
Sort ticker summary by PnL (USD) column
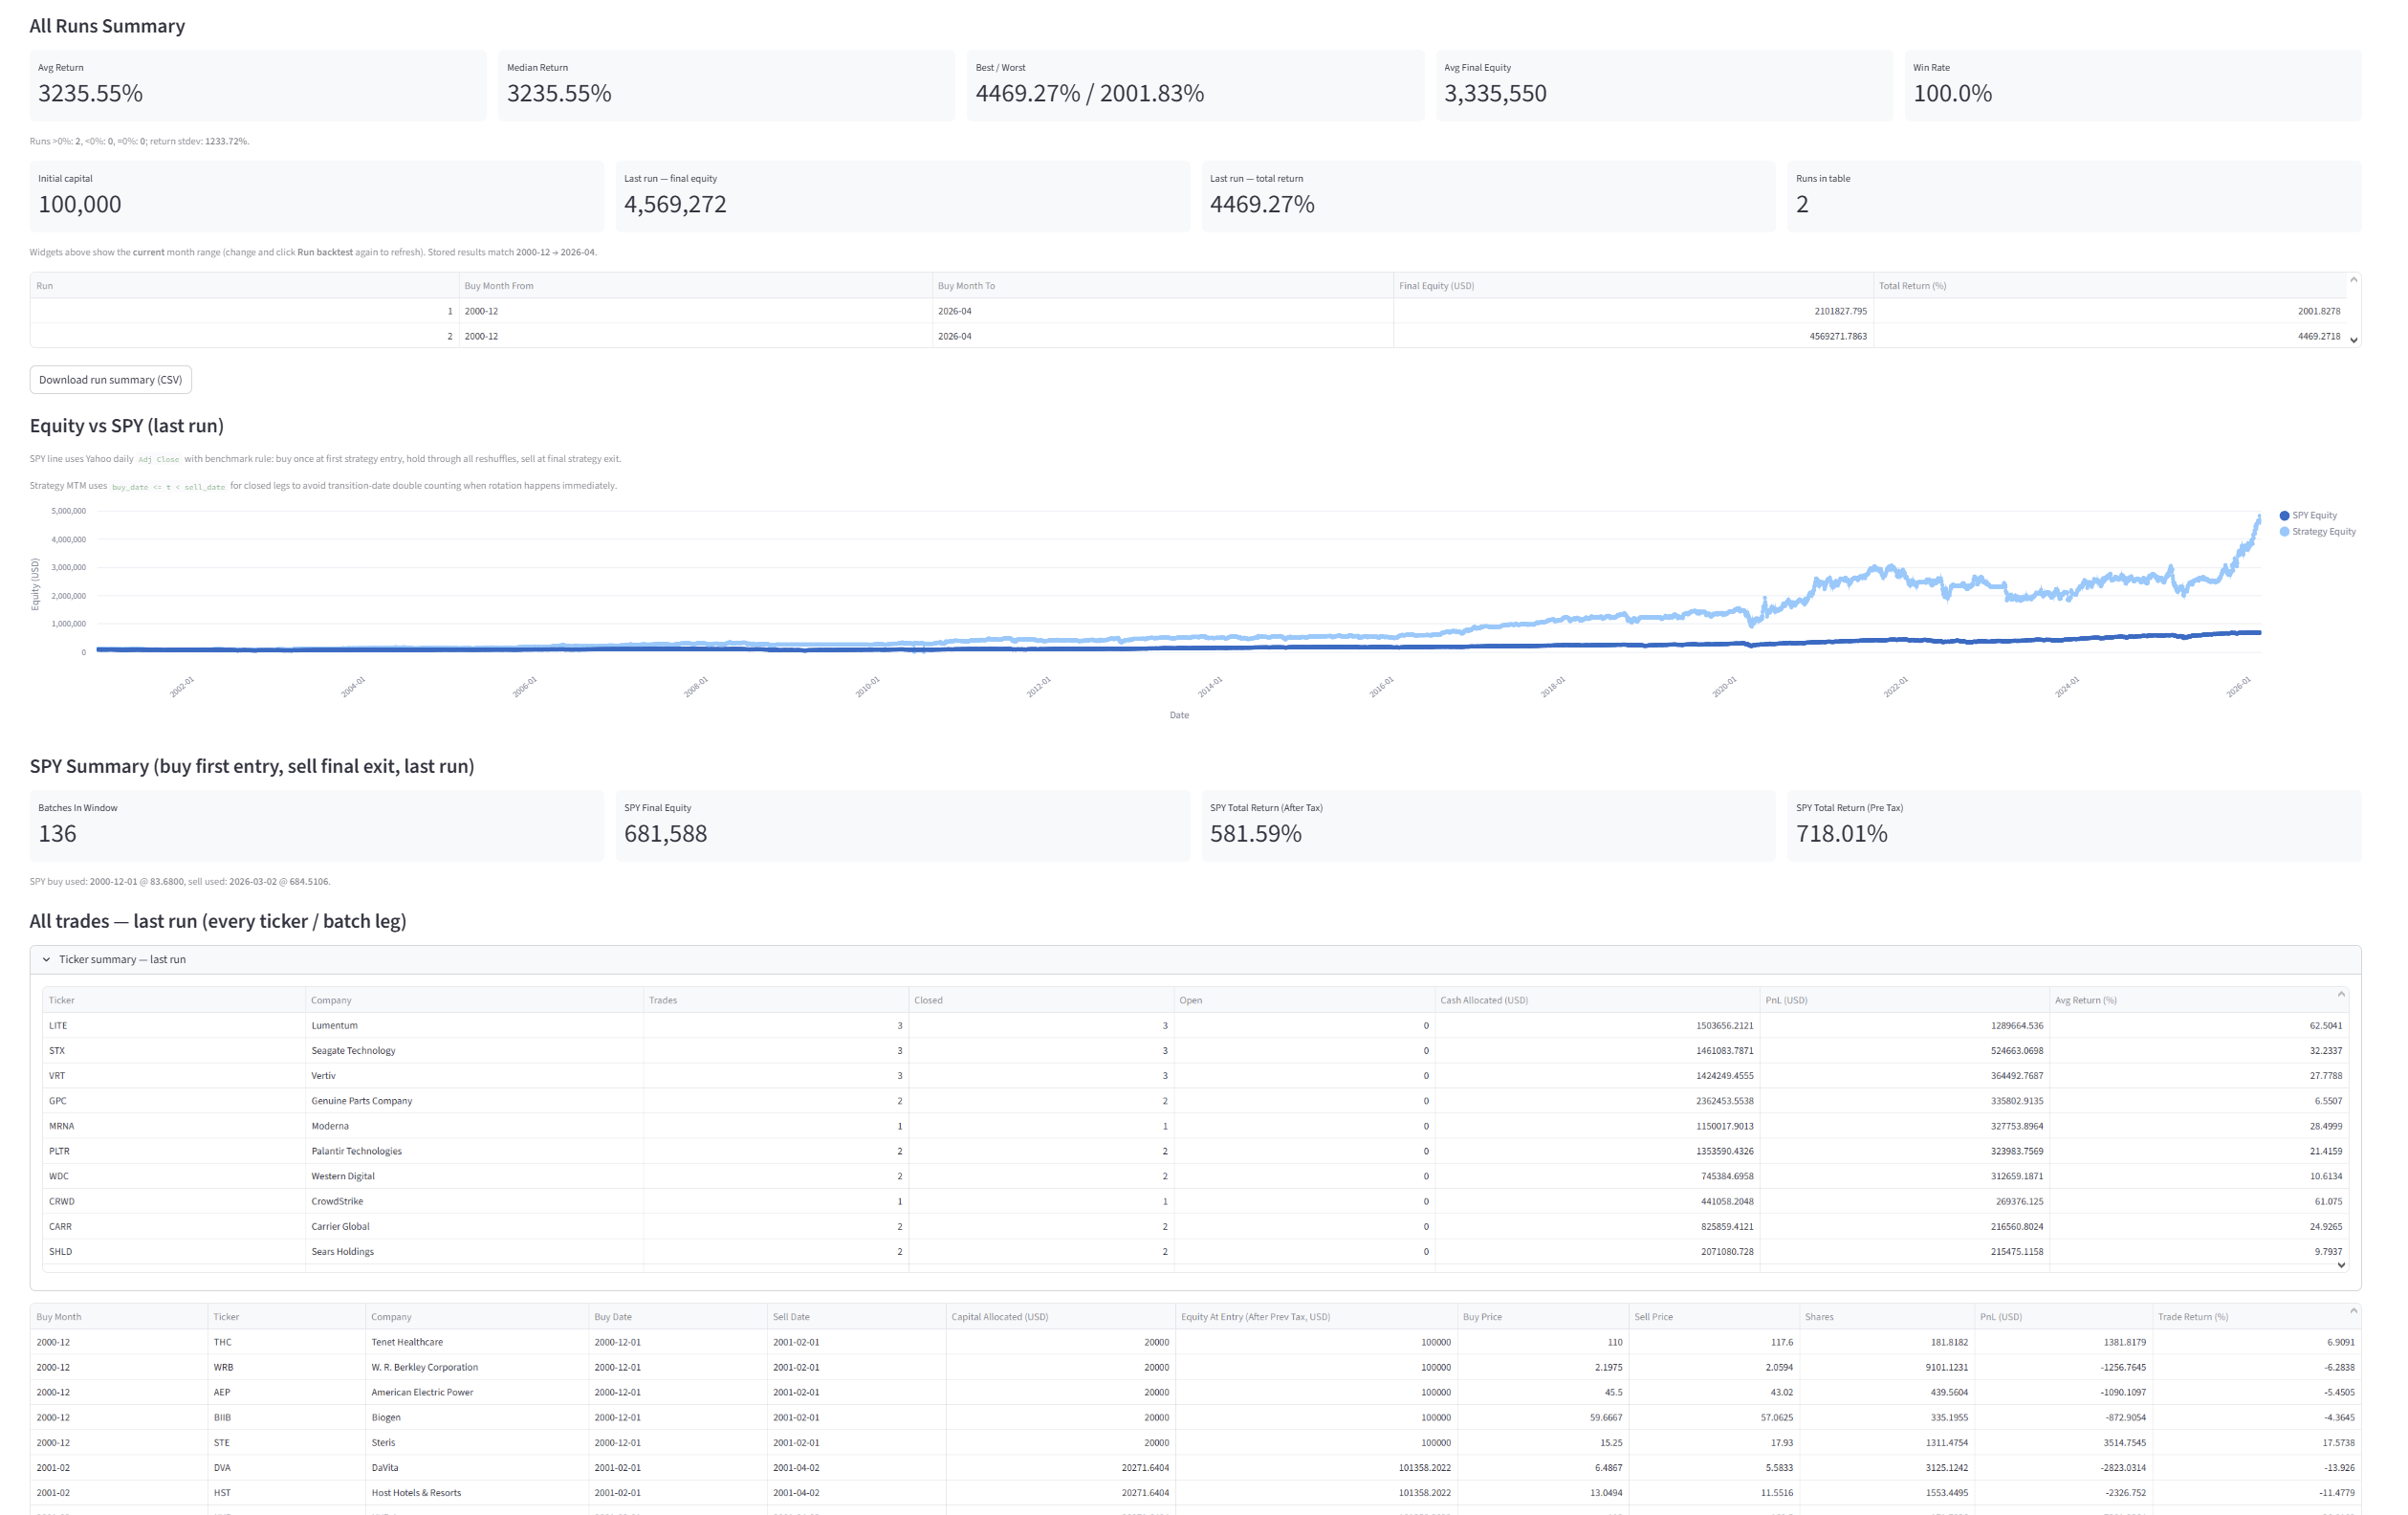[1786, 1000]
